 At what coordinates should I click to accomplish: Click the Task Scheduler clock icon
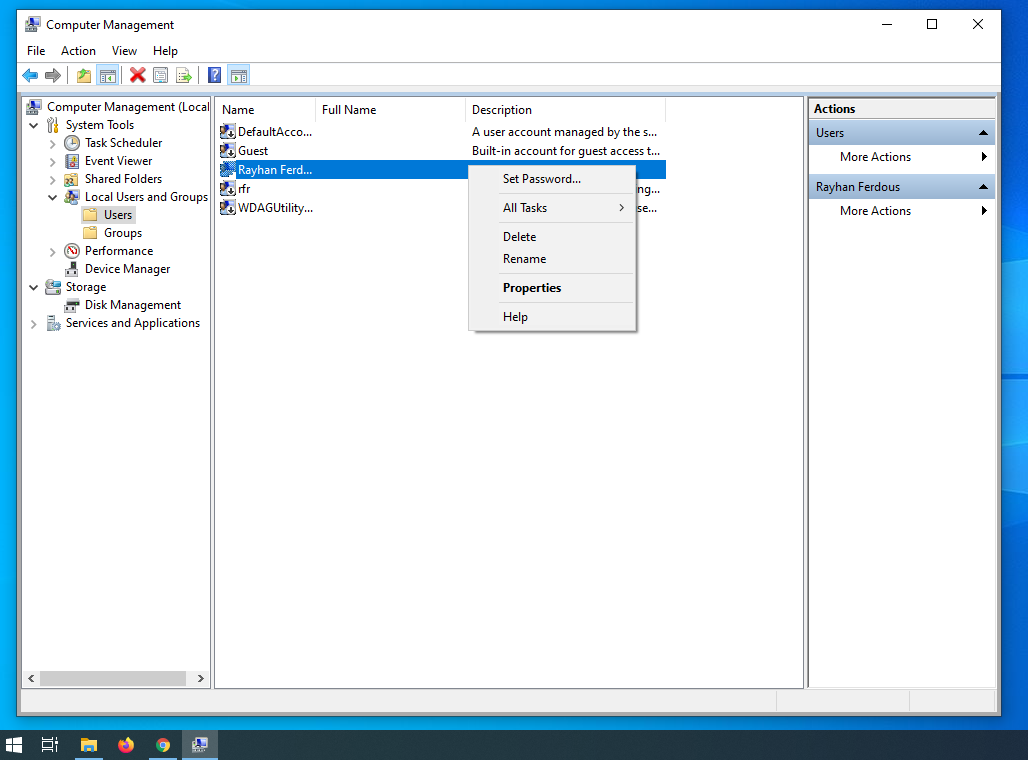[72, 143]
